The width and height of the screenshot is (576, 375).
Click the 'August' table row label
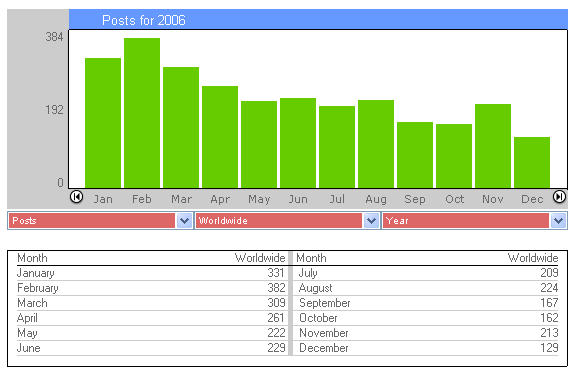(316, 288)
